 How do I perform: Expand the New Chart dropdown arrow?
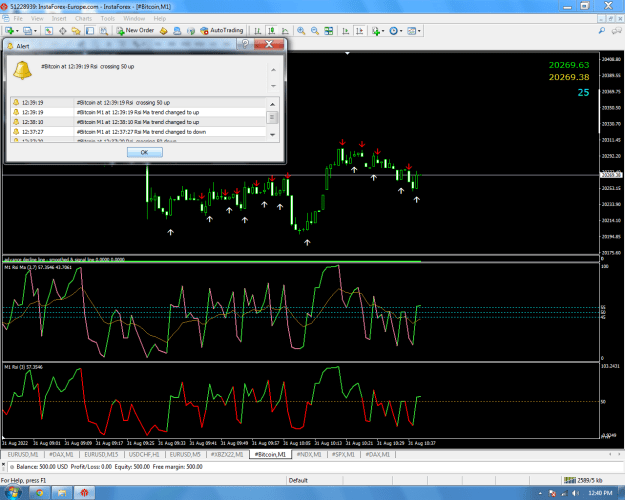coord(17,31)
